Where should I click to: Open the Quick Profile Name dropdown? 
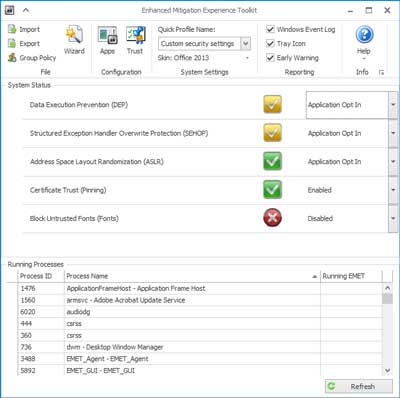pyautogui.click(x=246, y=44)
